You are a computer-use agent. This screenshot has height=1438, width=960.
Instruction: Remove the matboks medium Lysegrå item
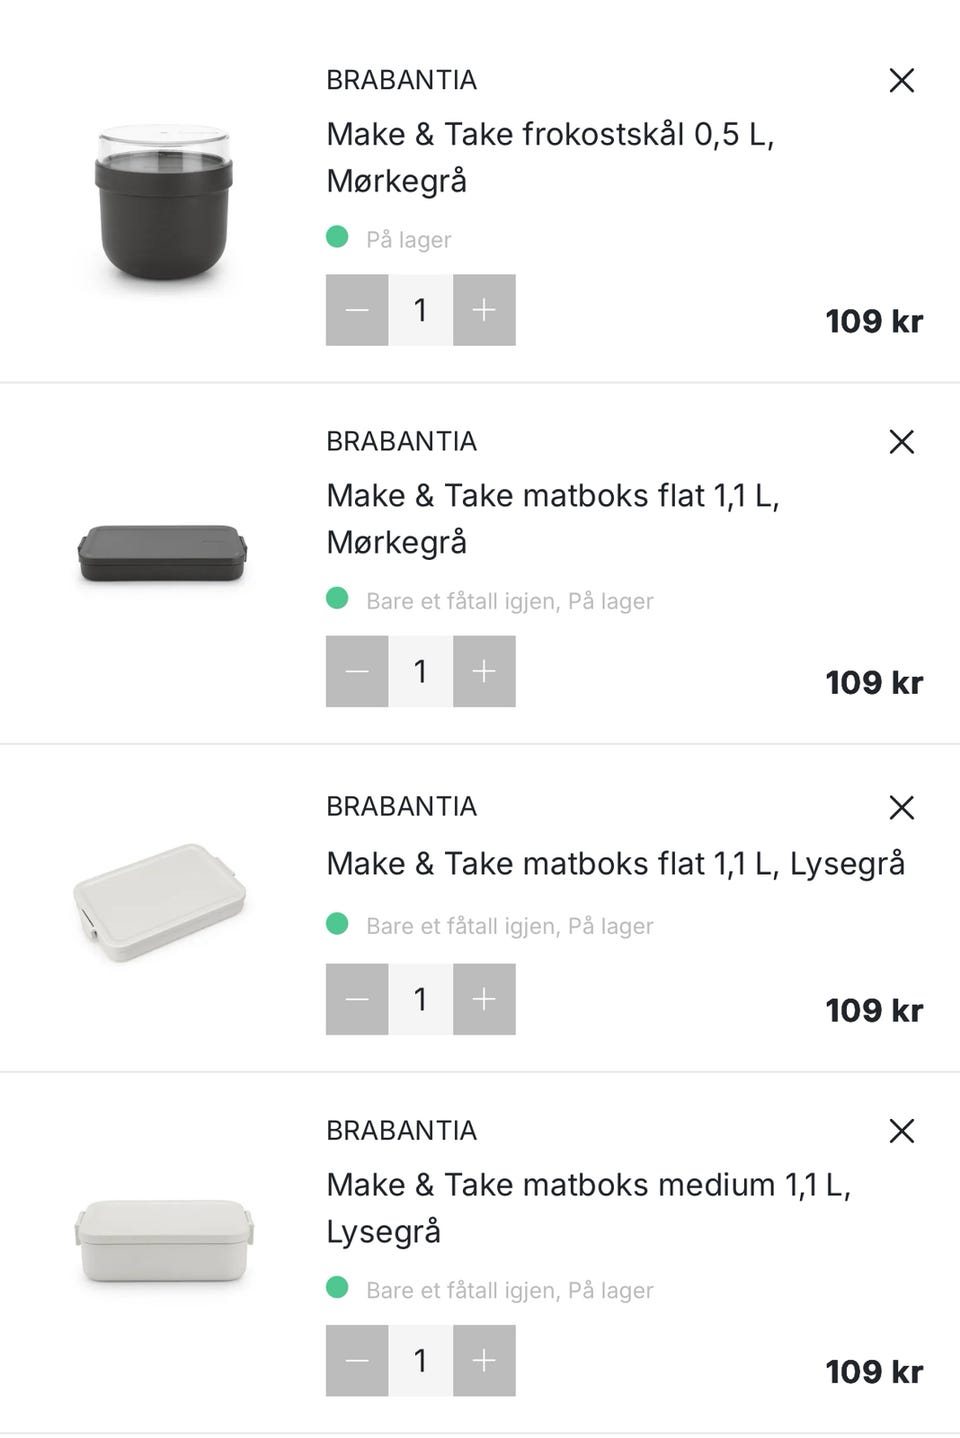click(x=901, y=1132)
